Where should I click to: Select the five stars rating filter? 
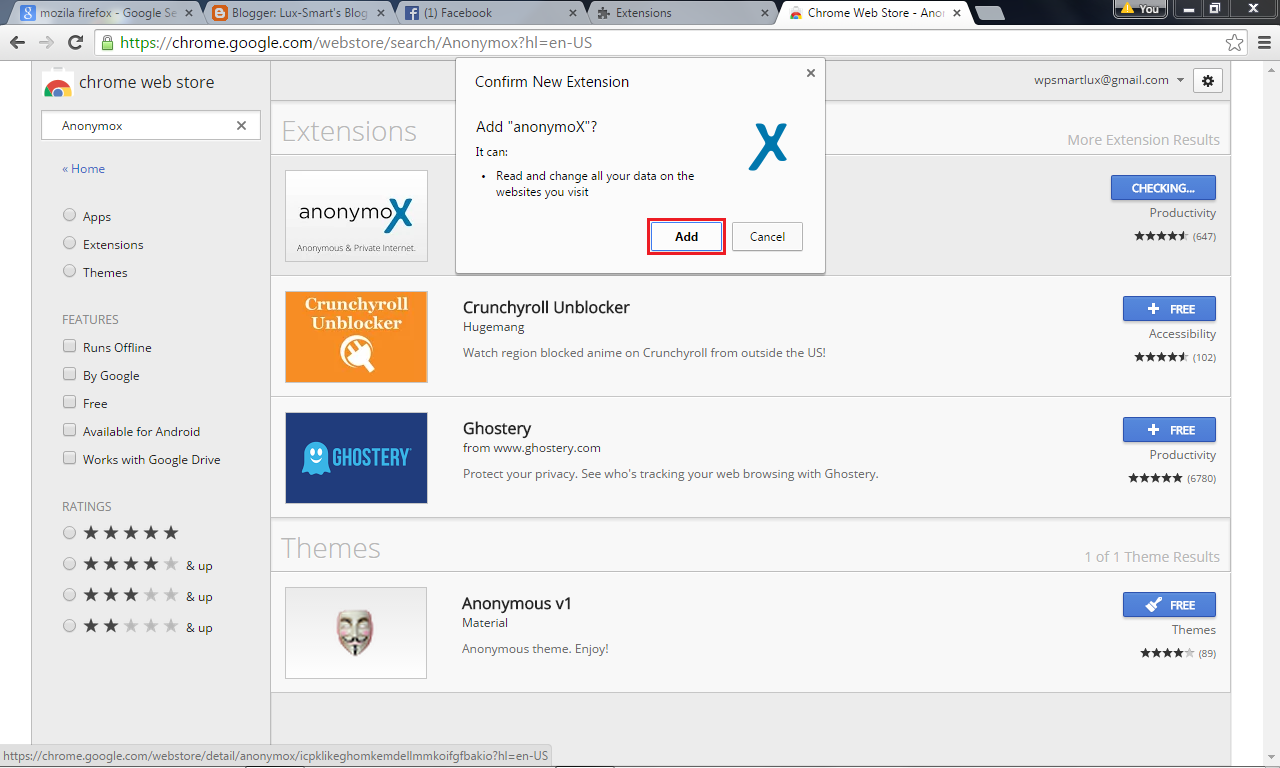69,533
